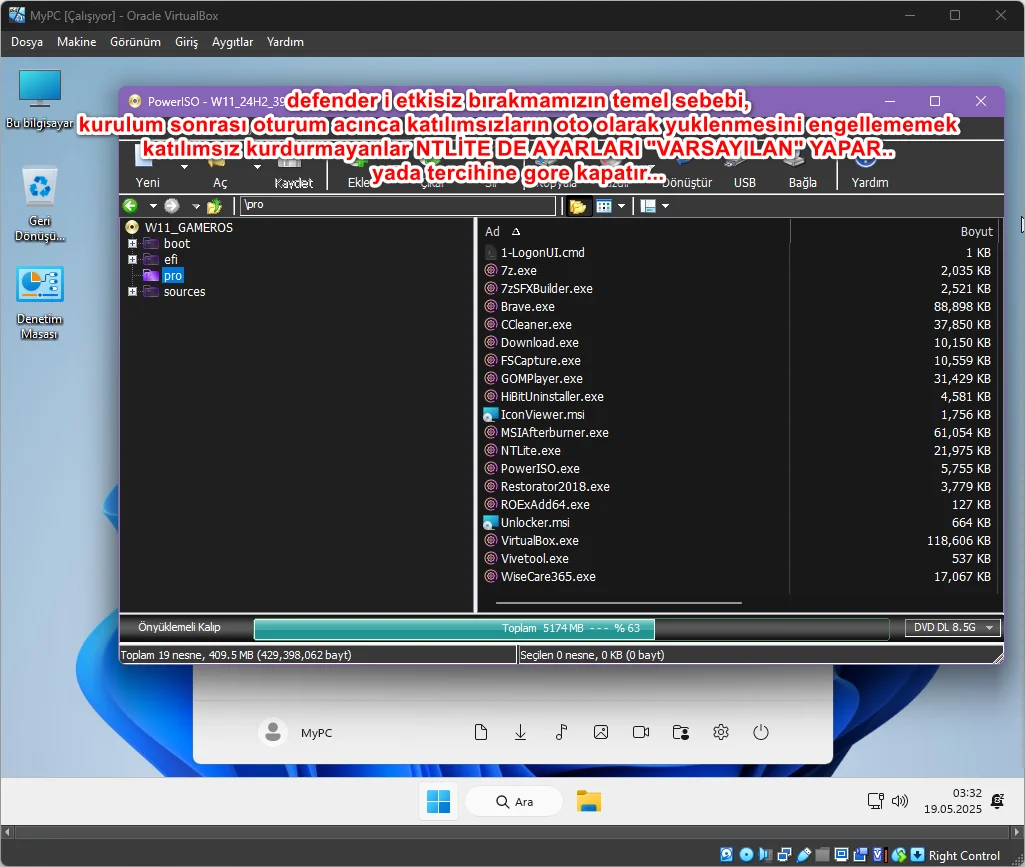1025x867 pixels.
Task: Open the Back history dropdown arrow
Action: pos(153,206)
